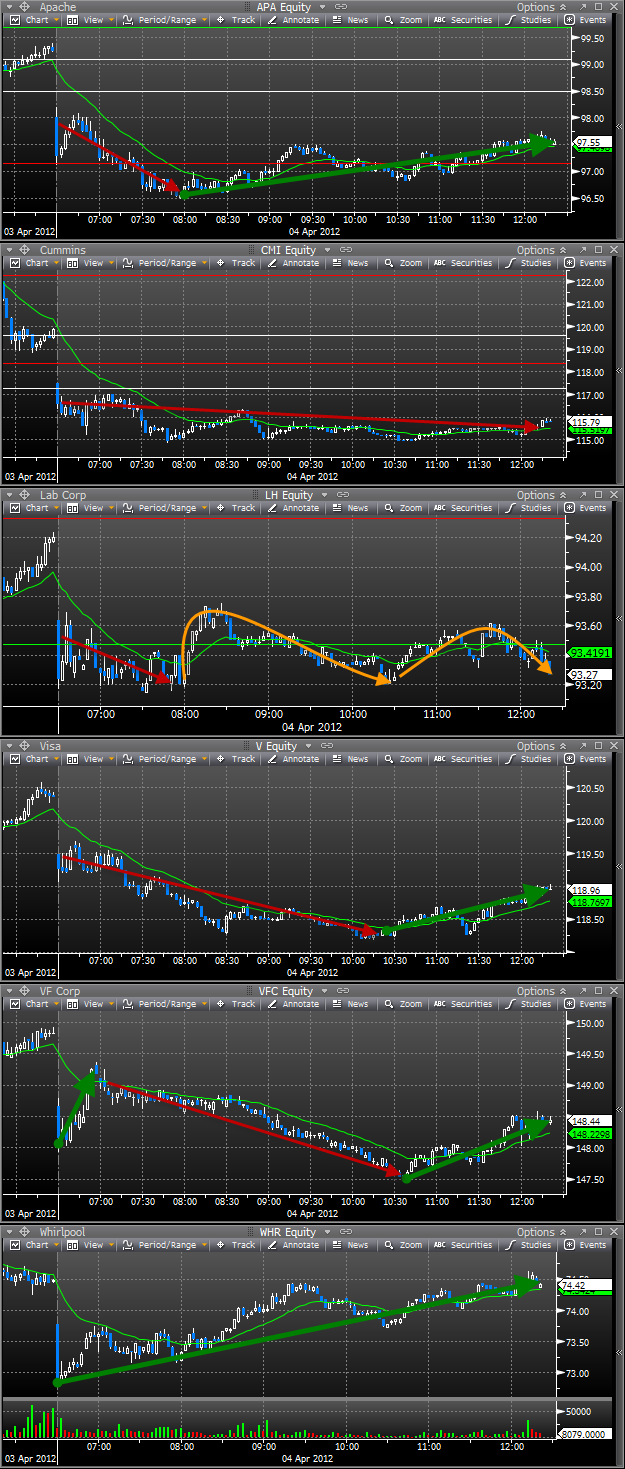Click the move handle beside Lab Corp title
Viewport: 625px width, 1469px height.
tap(24, 495)
